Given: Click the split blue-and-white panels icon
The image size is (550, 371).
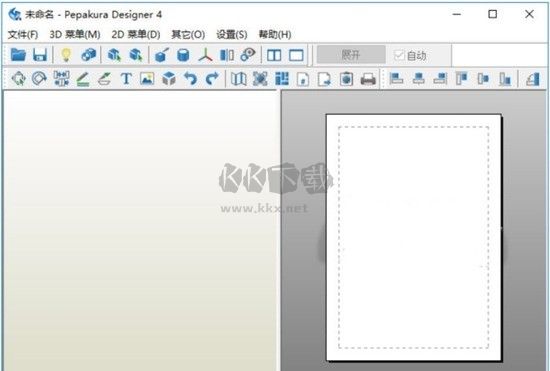Looking at the screenshot, I should (227, 55).
